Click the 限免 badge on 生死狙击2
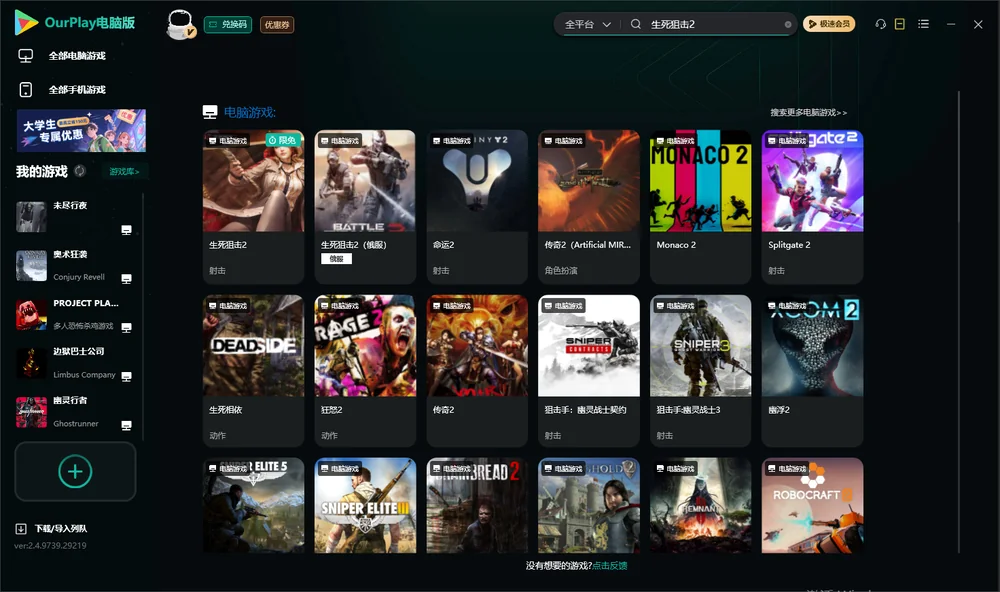Screen dimensions: 1000x592 [283, 140]
